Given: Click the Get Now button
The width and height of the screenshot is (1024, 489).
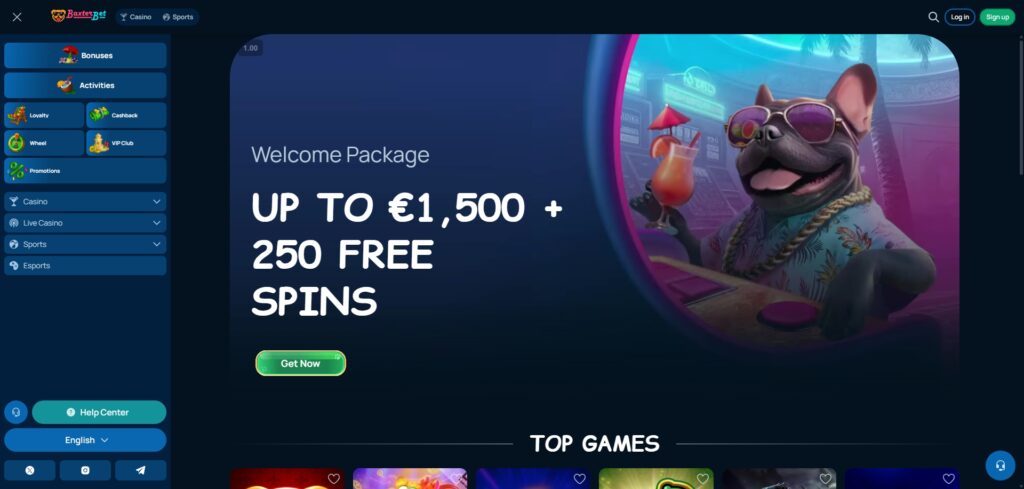Looking at the screenshot, I should 300,363.
